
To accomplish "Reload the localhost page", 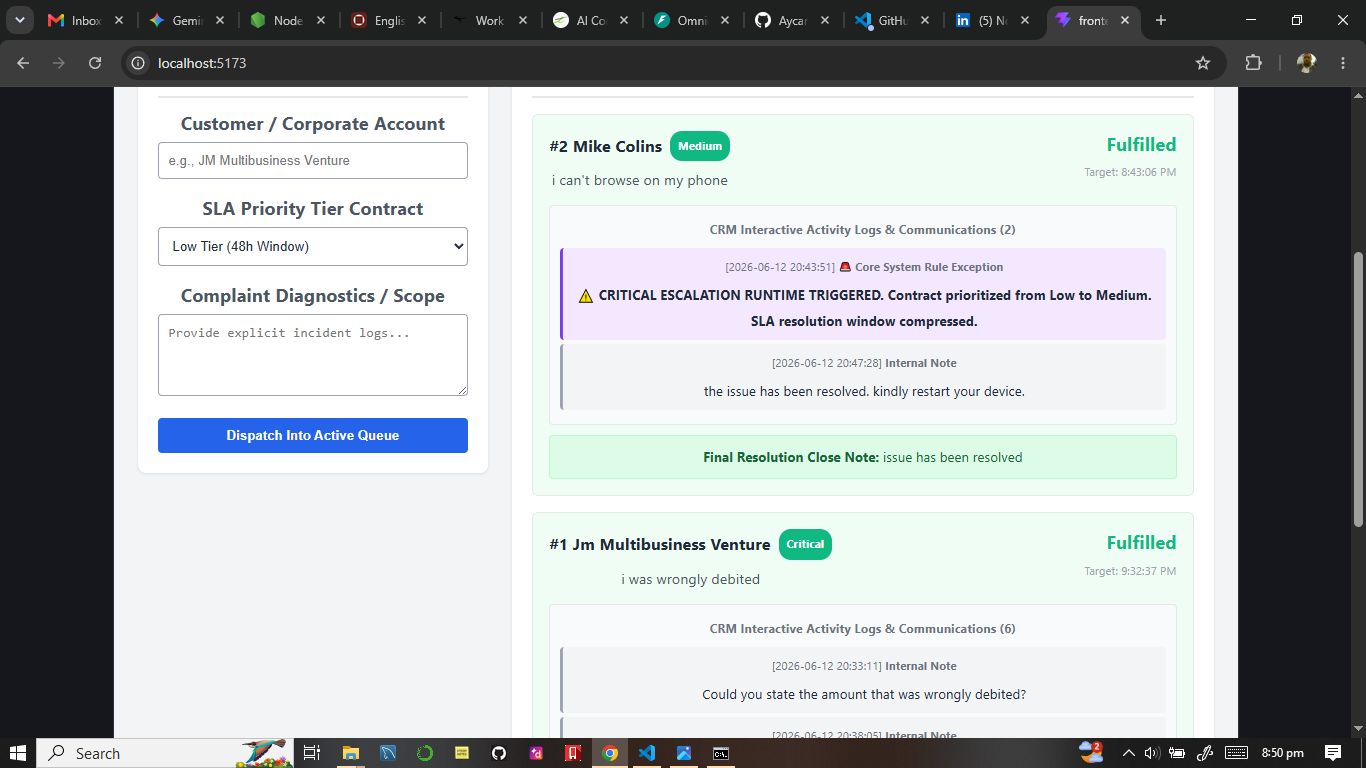I will [95, 63].
